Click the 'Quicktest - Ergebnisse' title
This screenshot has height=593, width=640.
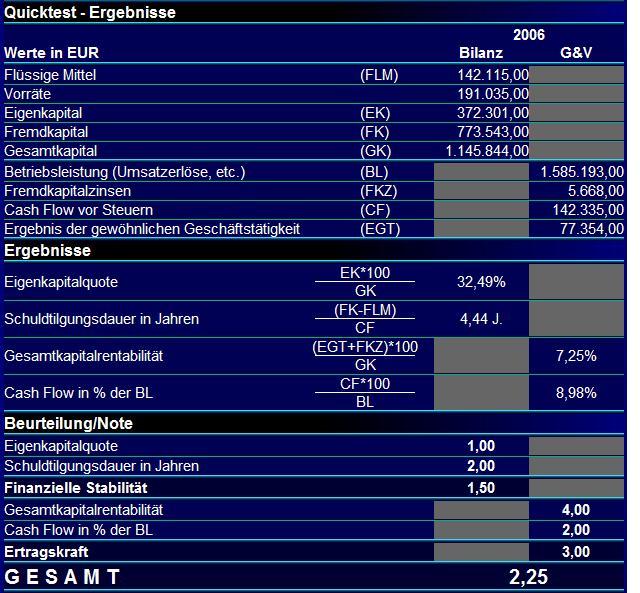(x=90, y=13)
